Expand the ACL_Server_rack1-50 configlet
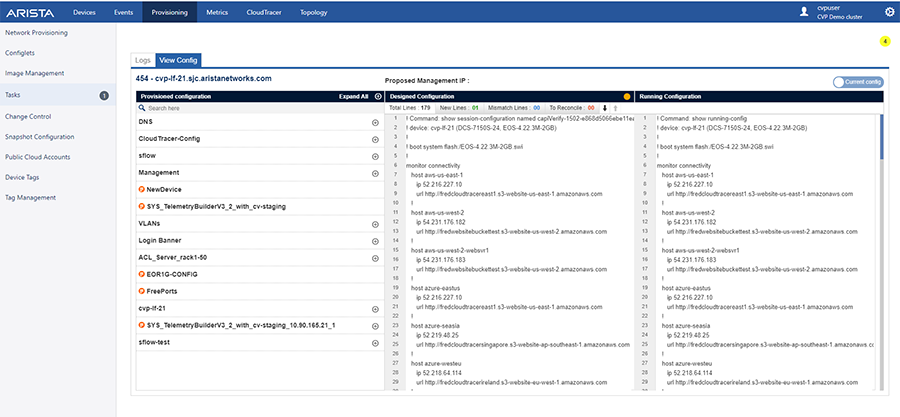 pyautogui.click(x=375, y=259)
